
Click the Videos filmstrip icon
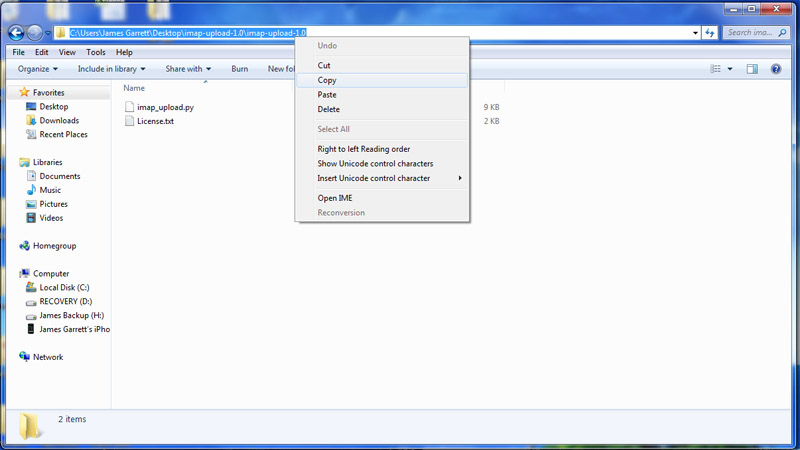click(31, 217)
